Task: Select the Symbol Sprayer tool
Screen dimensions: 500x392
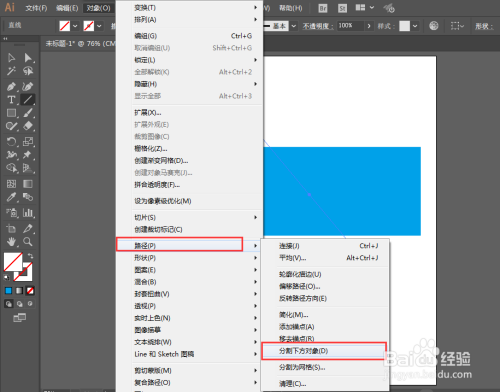Action: click(12, 213)
